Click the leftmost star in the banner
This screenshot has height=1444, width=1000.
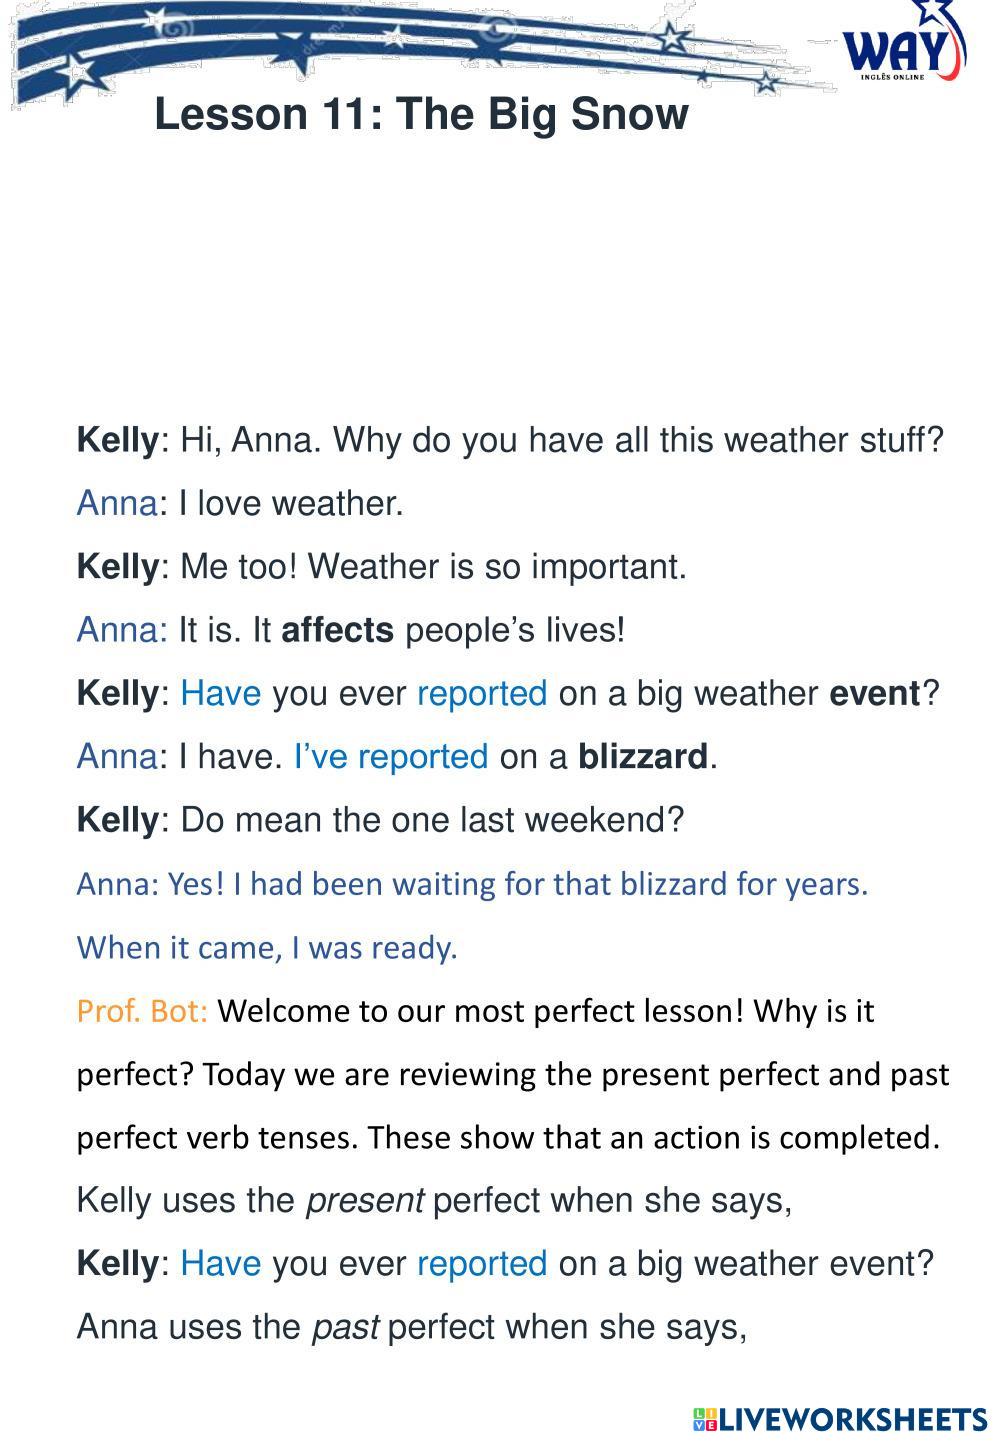pyautogui.click(x=78, y=70)
